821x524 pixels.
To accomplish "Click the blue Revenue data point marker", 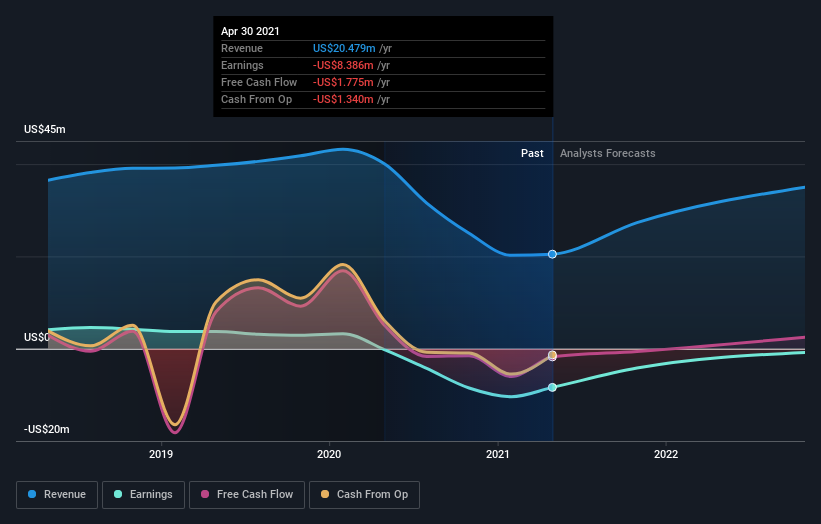I will tap(552, 254).
